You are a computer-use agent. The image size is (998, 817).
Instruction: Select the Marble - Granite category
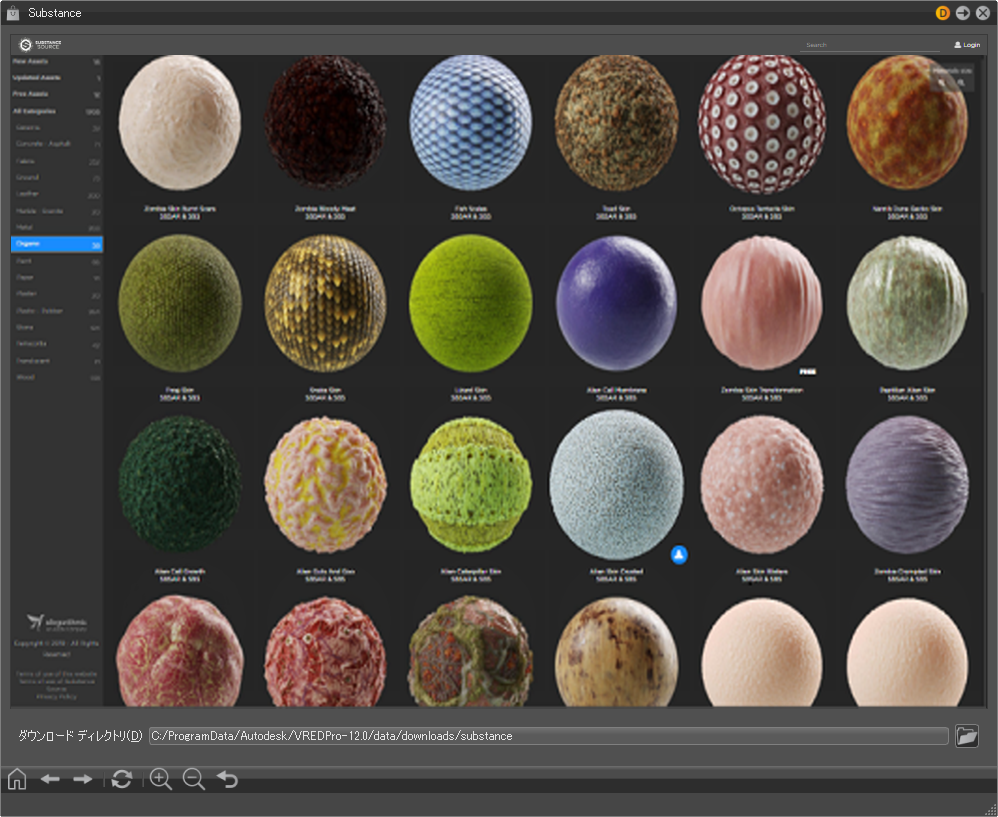[x=57, y=211]
